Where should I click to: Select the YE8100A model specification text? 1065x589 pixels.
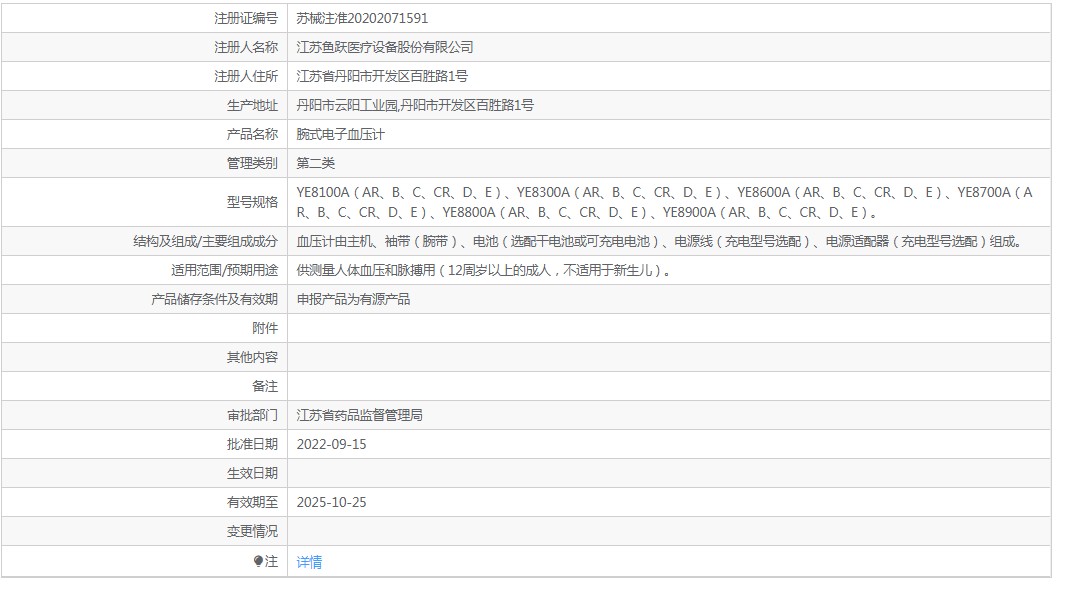pos(664,202)
